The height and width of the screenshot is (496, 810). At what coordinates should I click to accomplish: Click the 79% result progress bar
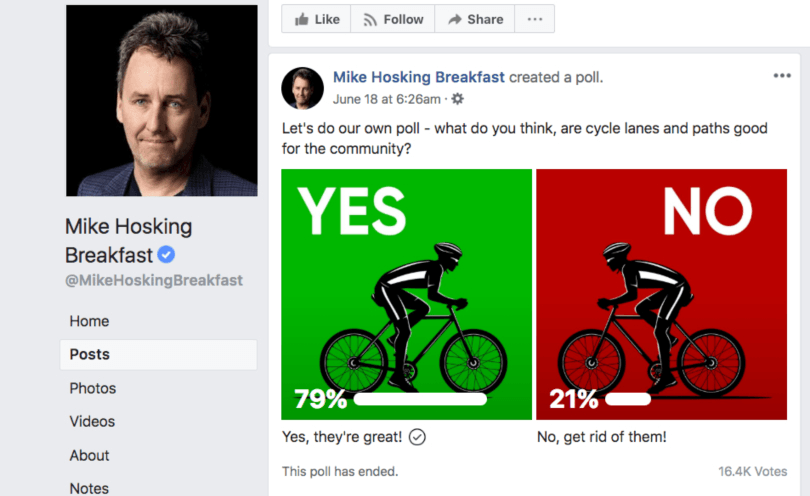[420, 399]
